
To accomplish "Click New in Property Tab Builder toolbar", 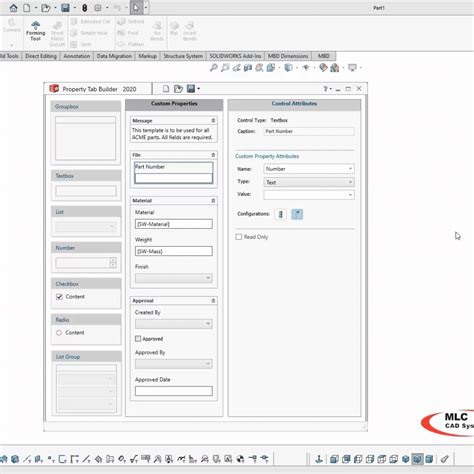I will (x=166, y=89).
